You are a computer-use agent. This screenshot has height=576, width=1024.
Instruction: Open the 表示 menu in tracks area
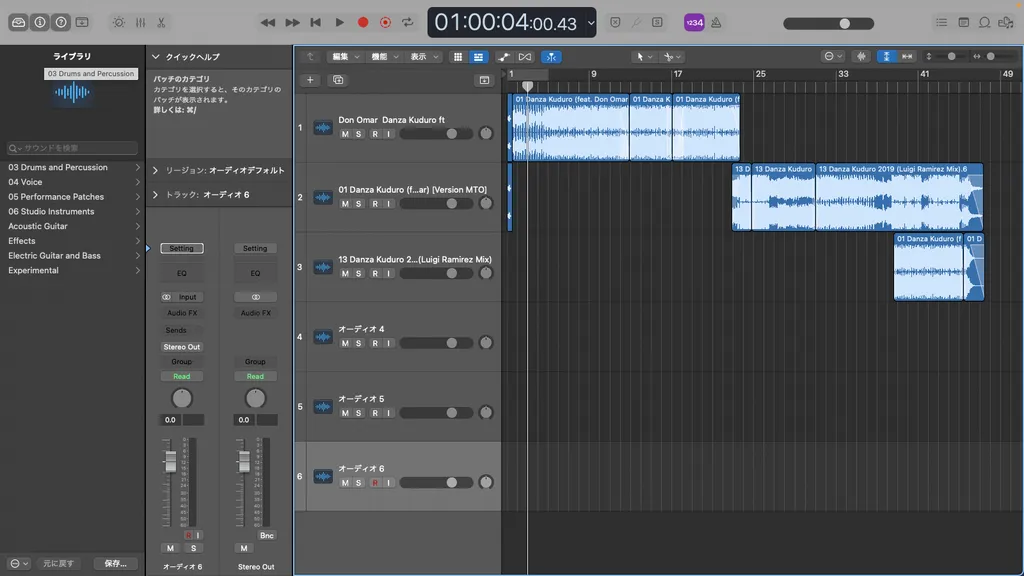click(423, 57)
